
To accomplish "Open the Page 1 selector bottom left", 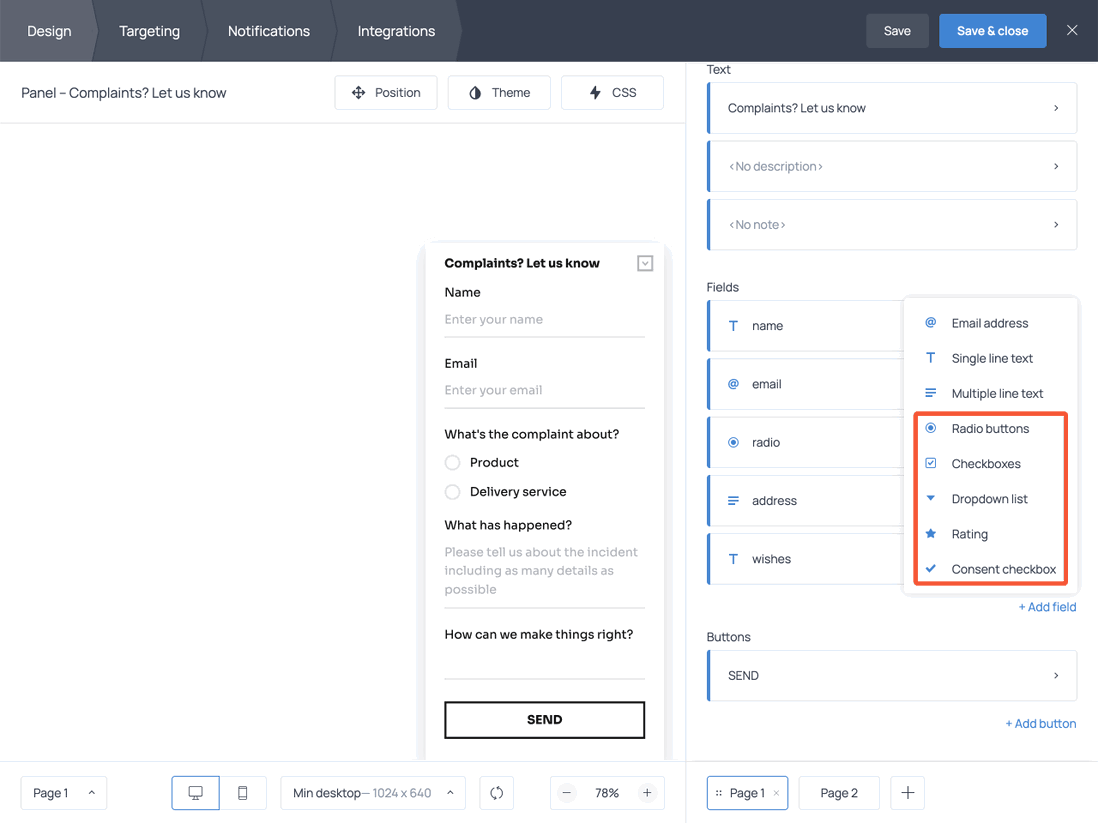I will 63,792.
